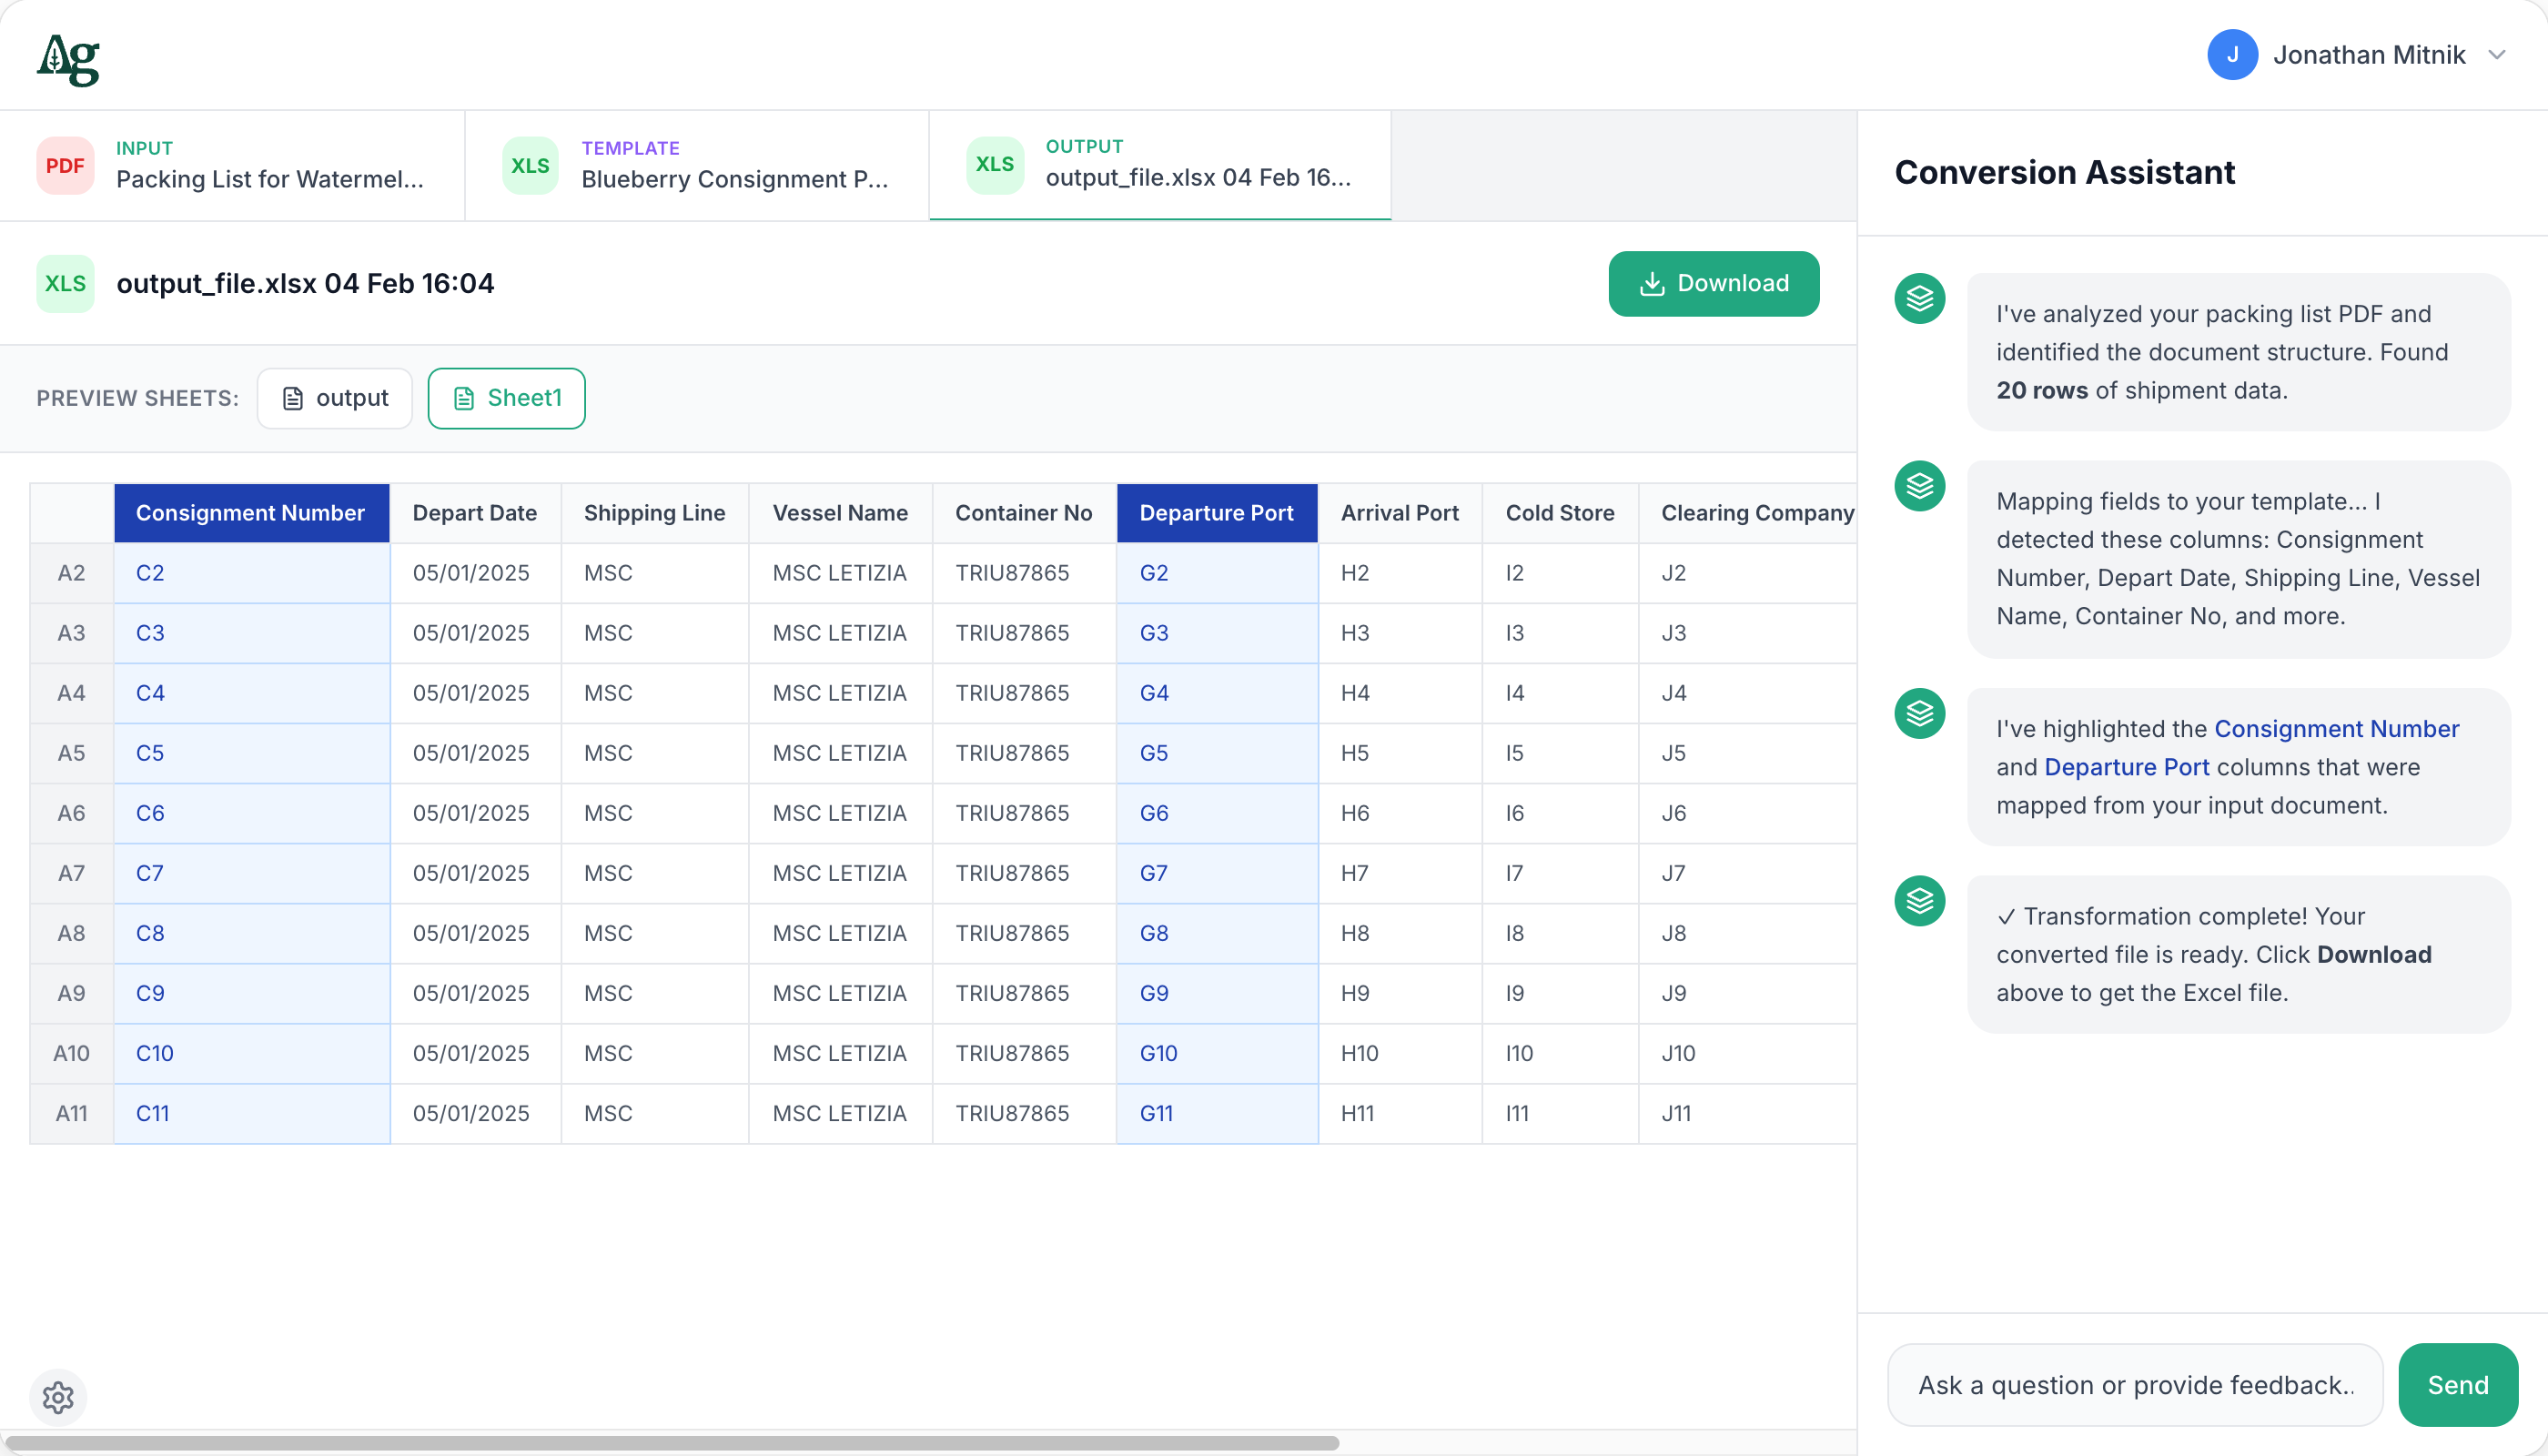The image size is (2548, 1456).
Task: Click the XLS icon beside output_file.xlsx title
Action: 65,284
